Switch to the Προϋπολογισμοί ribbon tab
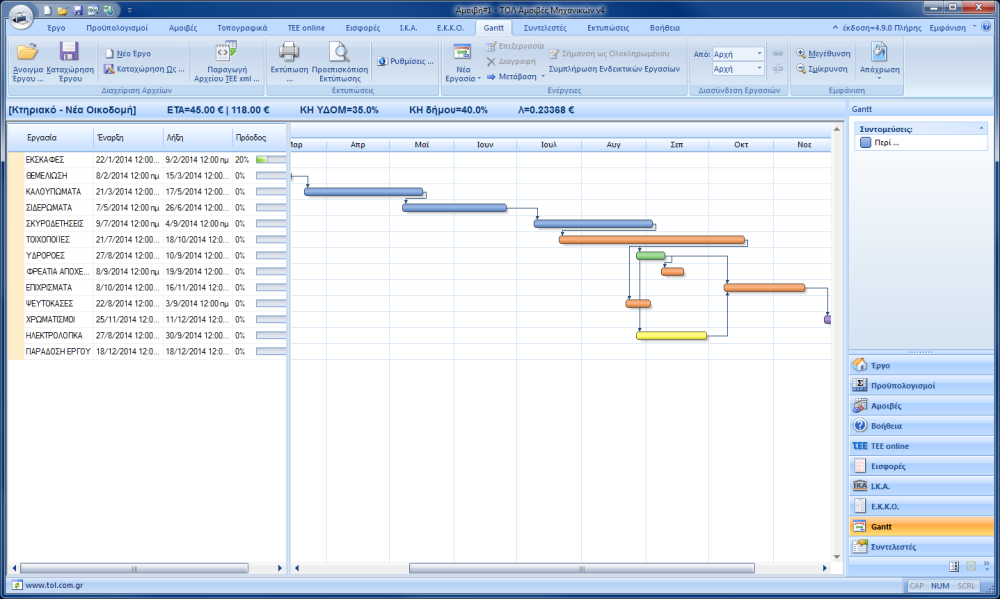The image size is (1000, 599). 117,28
